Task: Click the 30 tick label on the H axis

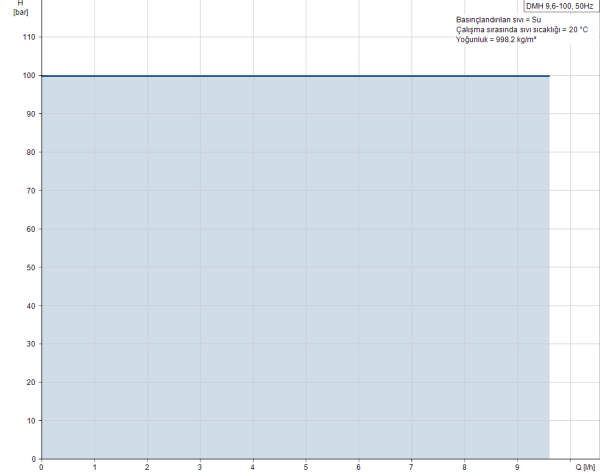Action: pos(31,344)
